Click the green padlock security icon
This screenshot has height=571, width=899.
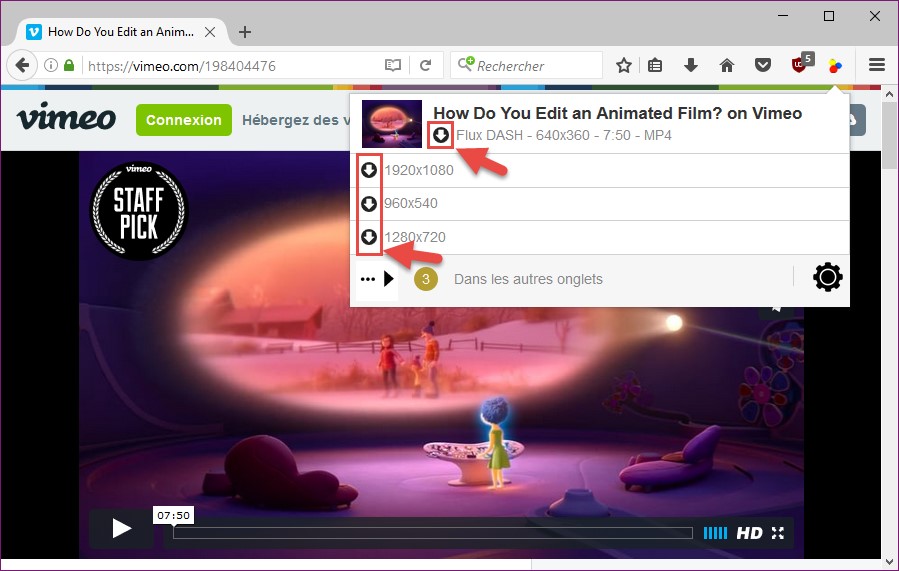(x=69, y=65)
